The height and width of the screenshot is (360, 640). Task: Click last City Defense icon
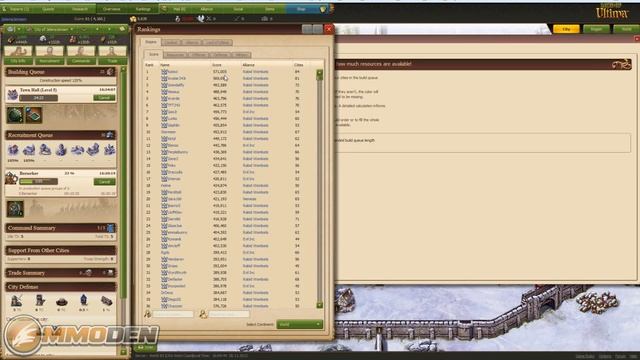click(x=106, y=302)
